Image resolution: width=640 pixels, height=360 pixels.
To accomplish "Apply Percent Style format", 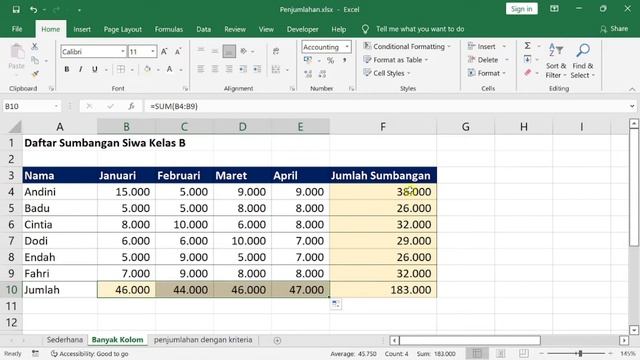I will [x=330, y=60].
